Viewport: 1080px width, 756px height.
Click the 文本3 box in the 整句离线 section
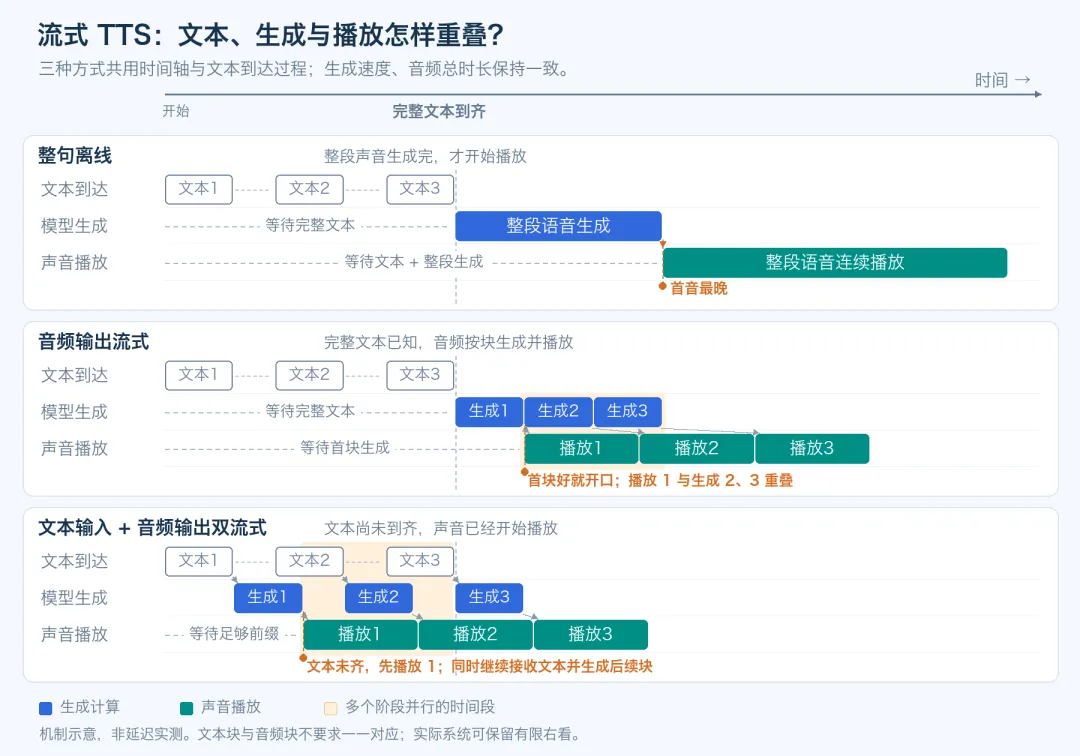coord(420,189)
